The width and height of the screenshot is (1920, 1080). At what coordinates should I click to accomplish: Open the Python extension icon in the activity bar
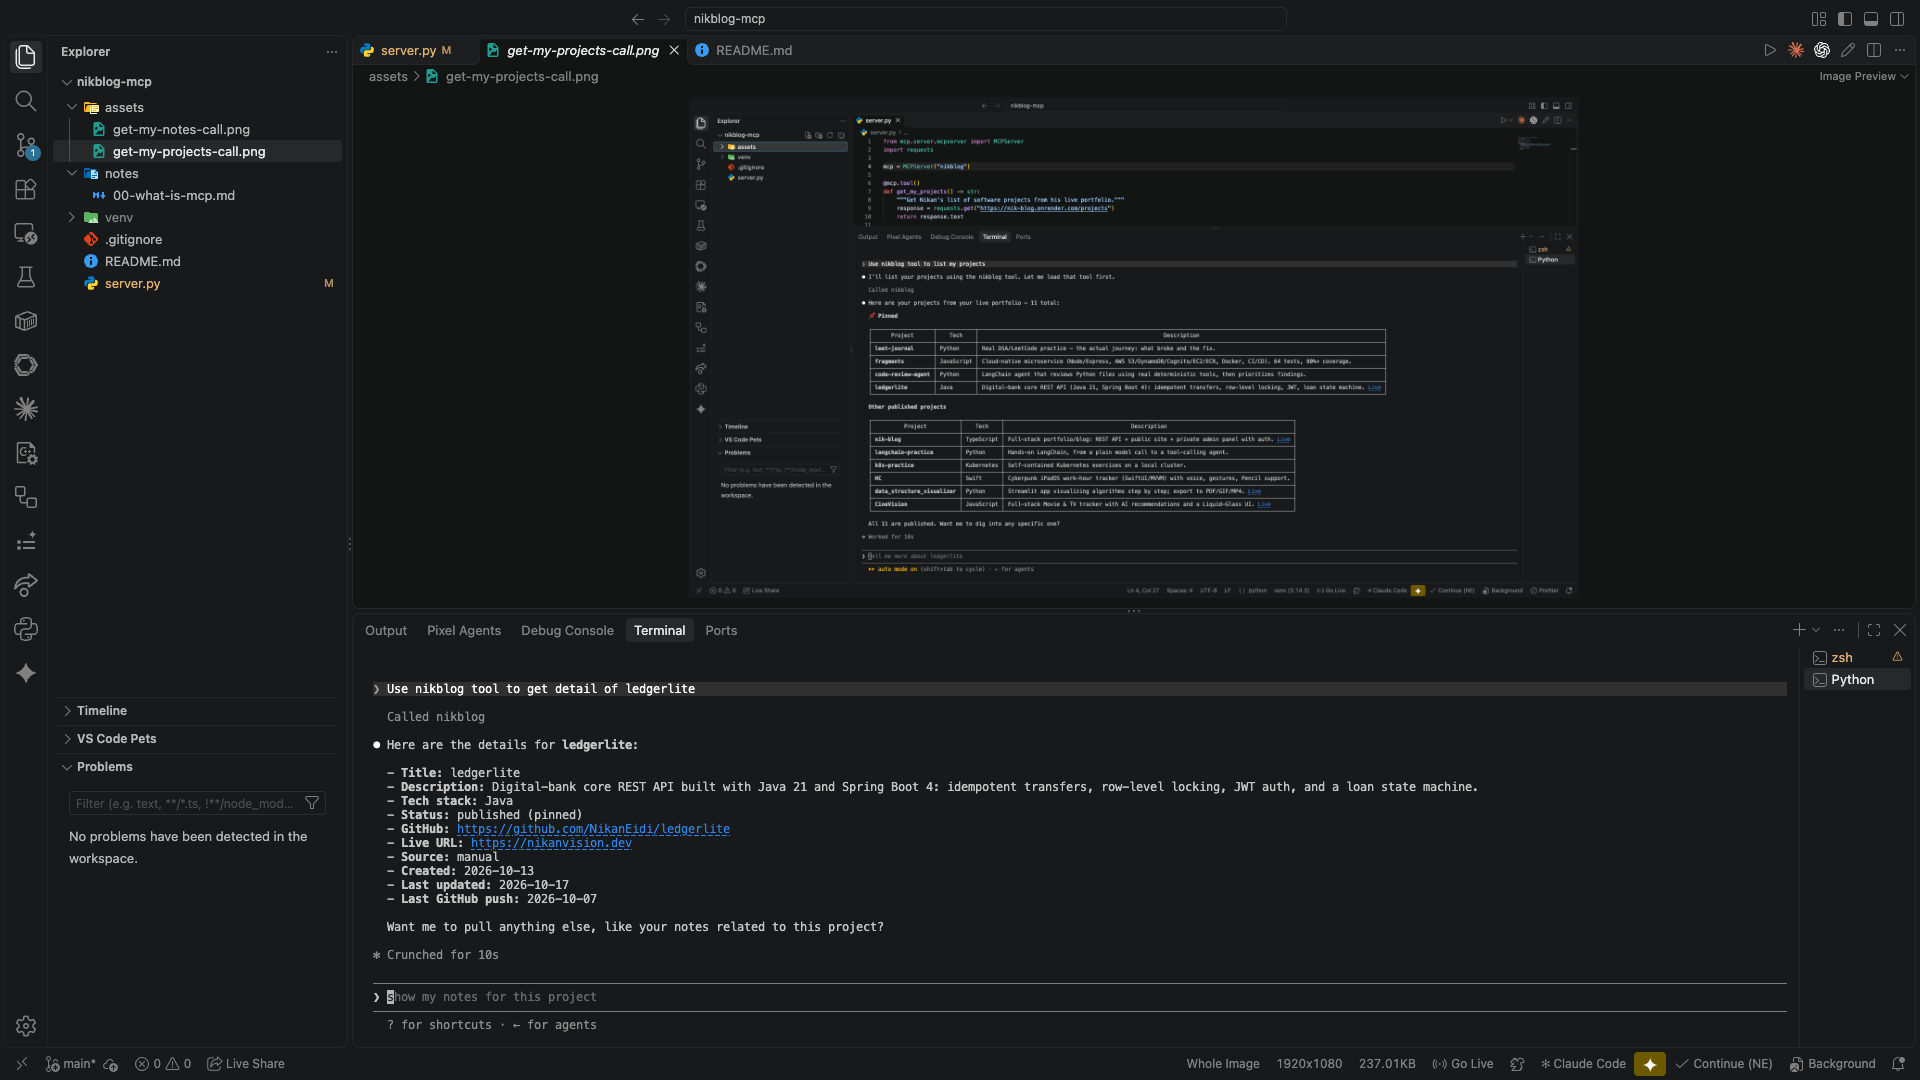(x=26, y=629)
